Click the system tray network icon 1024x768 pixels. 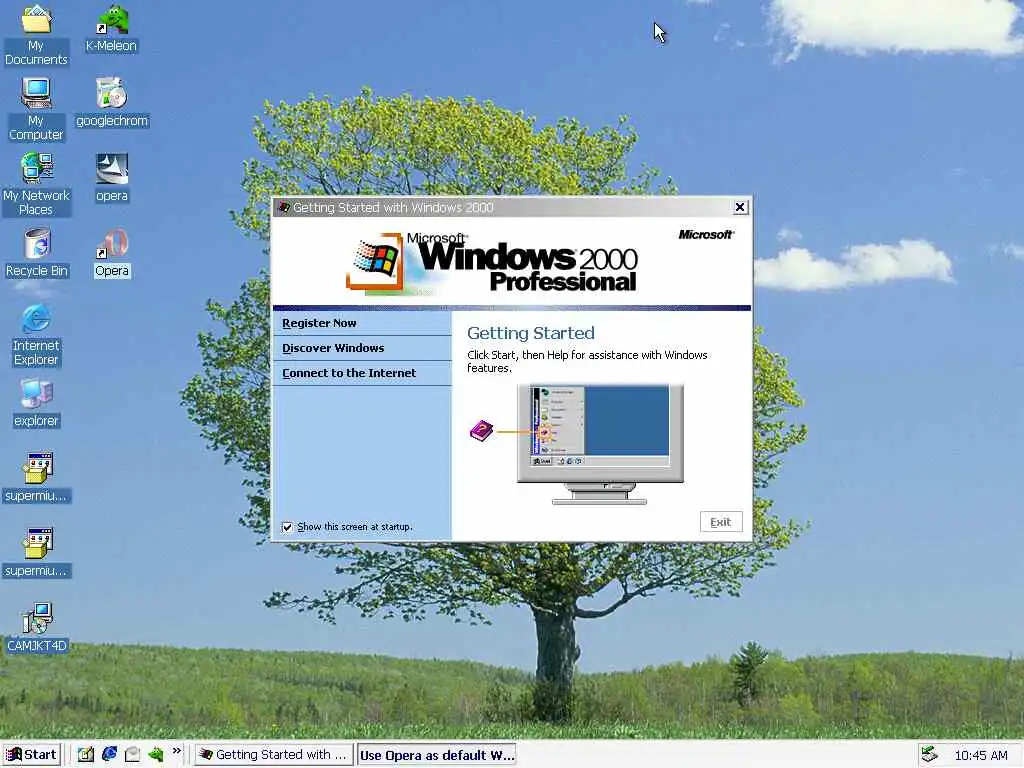[930, 754]
